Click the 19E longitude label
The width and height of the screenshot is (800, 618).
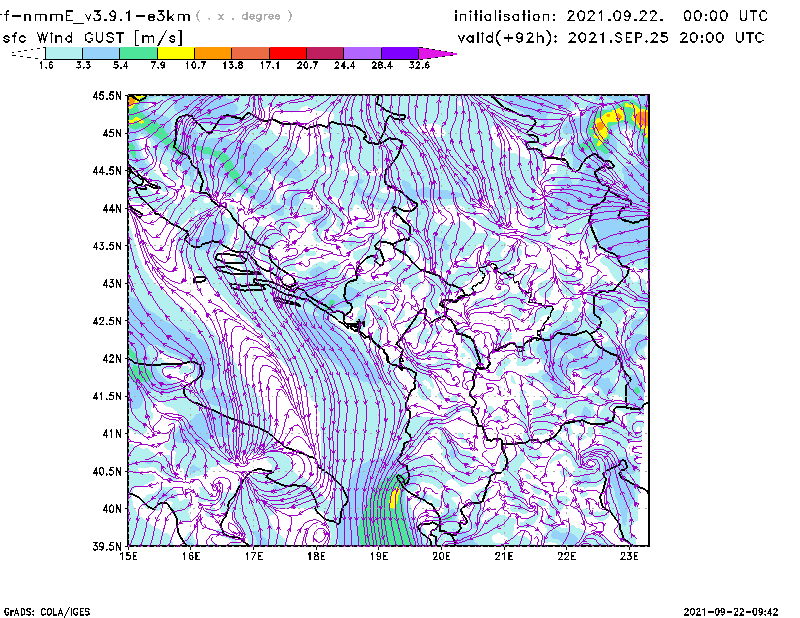pyautogui.click(x=379, y=556)
